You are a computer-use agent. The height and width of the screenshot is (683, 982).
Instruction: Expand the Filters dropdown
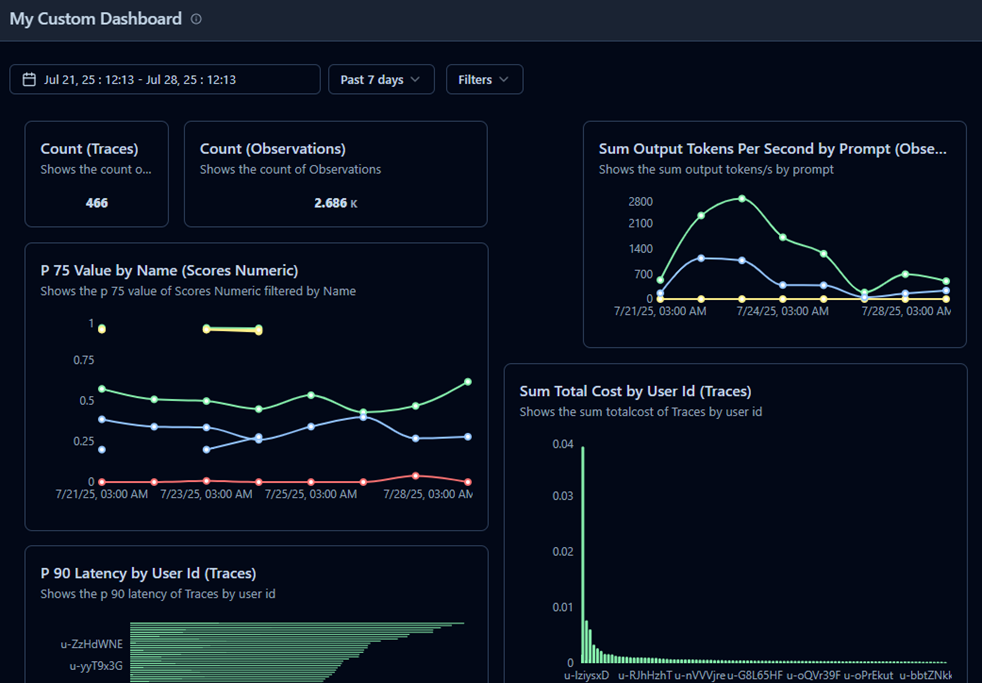(x=484, y=80)
